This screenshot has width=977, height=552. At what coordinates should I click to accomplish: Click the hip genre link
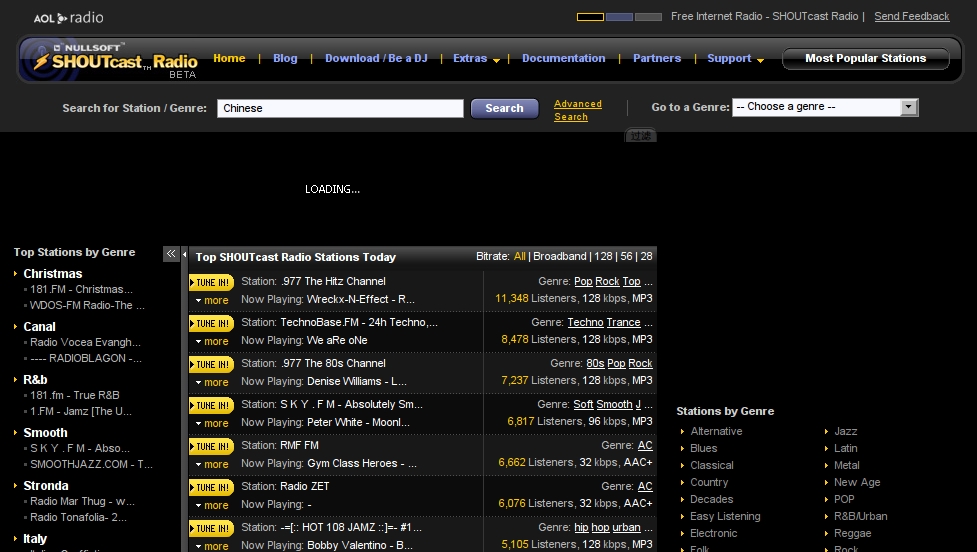tap(581, 528)
